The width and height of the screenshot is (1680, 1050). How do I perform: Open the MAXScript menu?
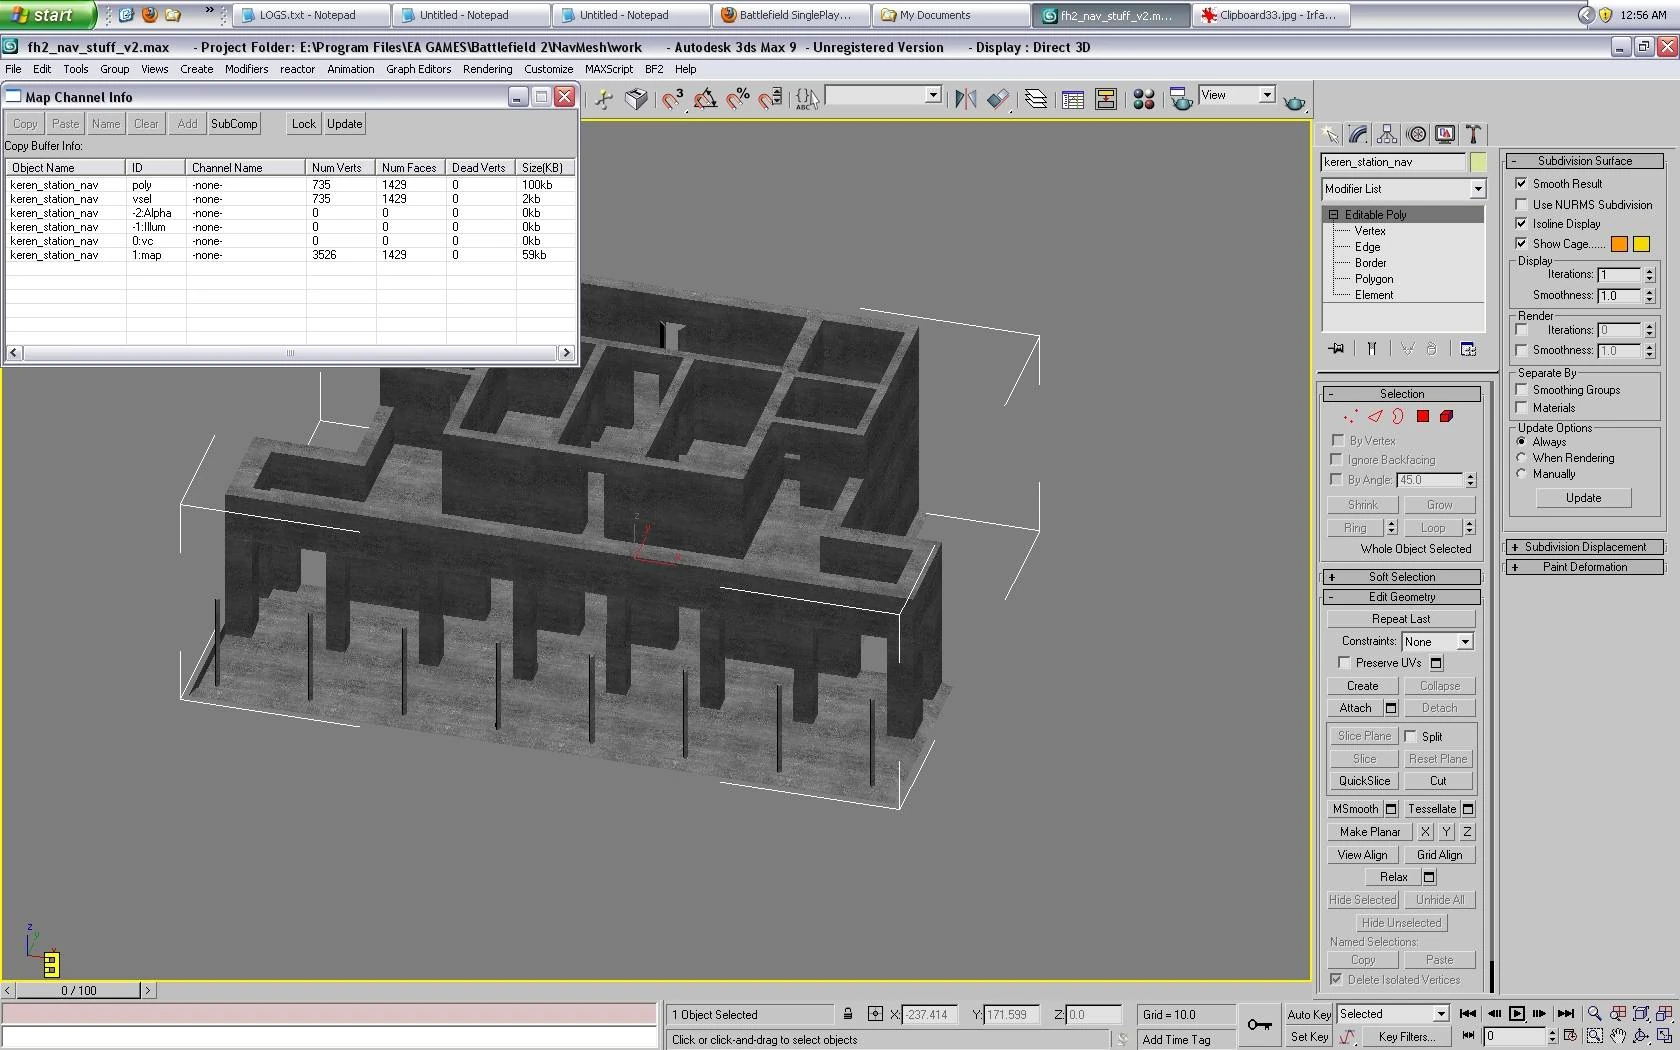click(608, 69)
